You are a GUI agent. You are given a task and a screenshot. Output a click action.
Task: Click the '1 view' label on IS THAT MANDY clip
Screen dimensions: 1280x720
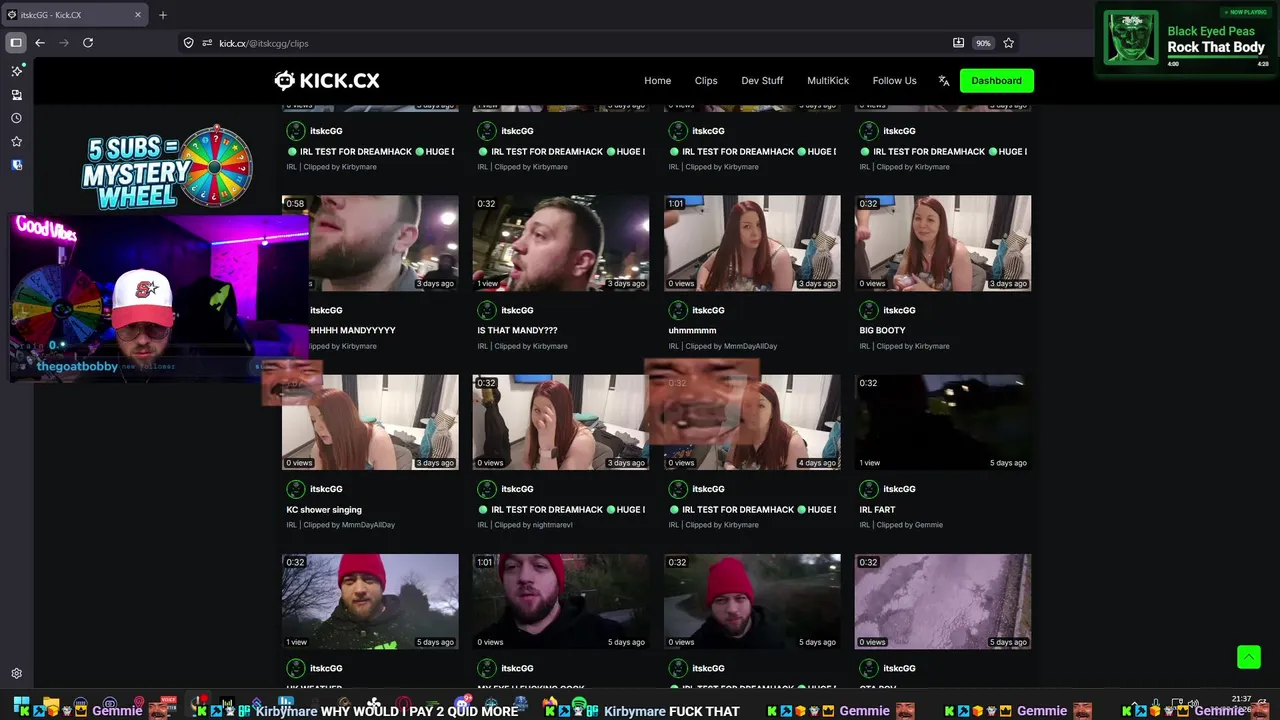pyautogui.click(x=487, y=284)
